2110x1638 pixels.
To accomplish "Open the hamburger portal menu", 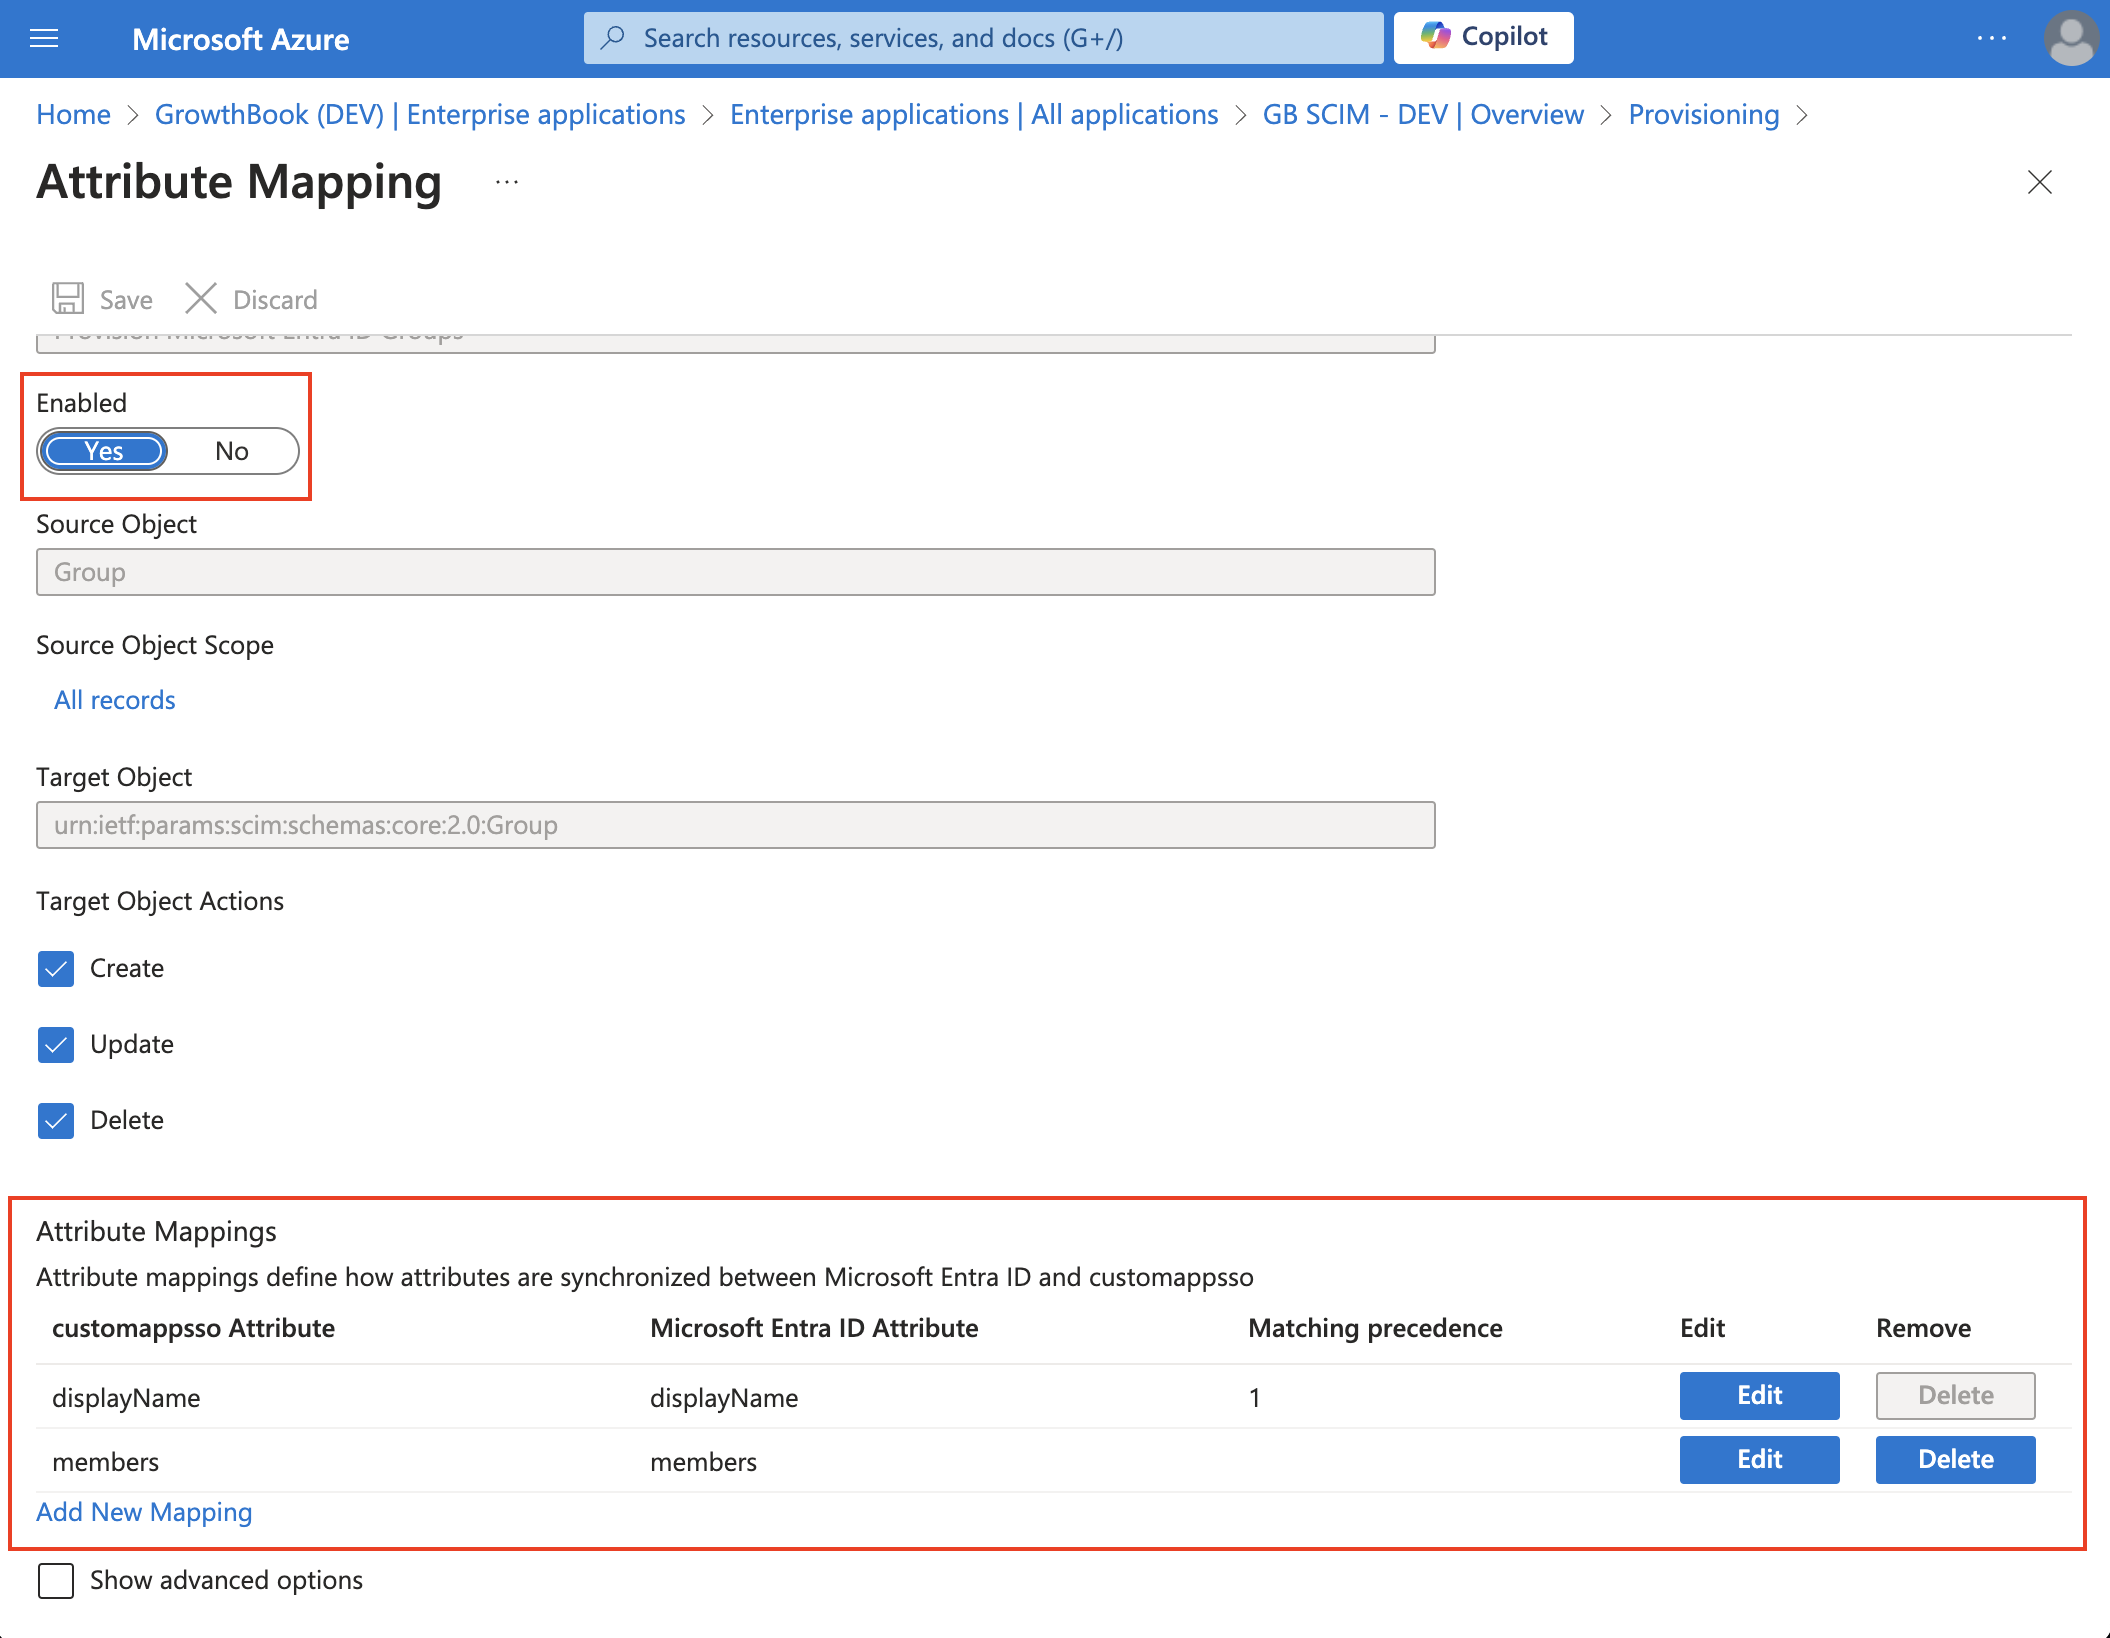I will coord(44,39).
